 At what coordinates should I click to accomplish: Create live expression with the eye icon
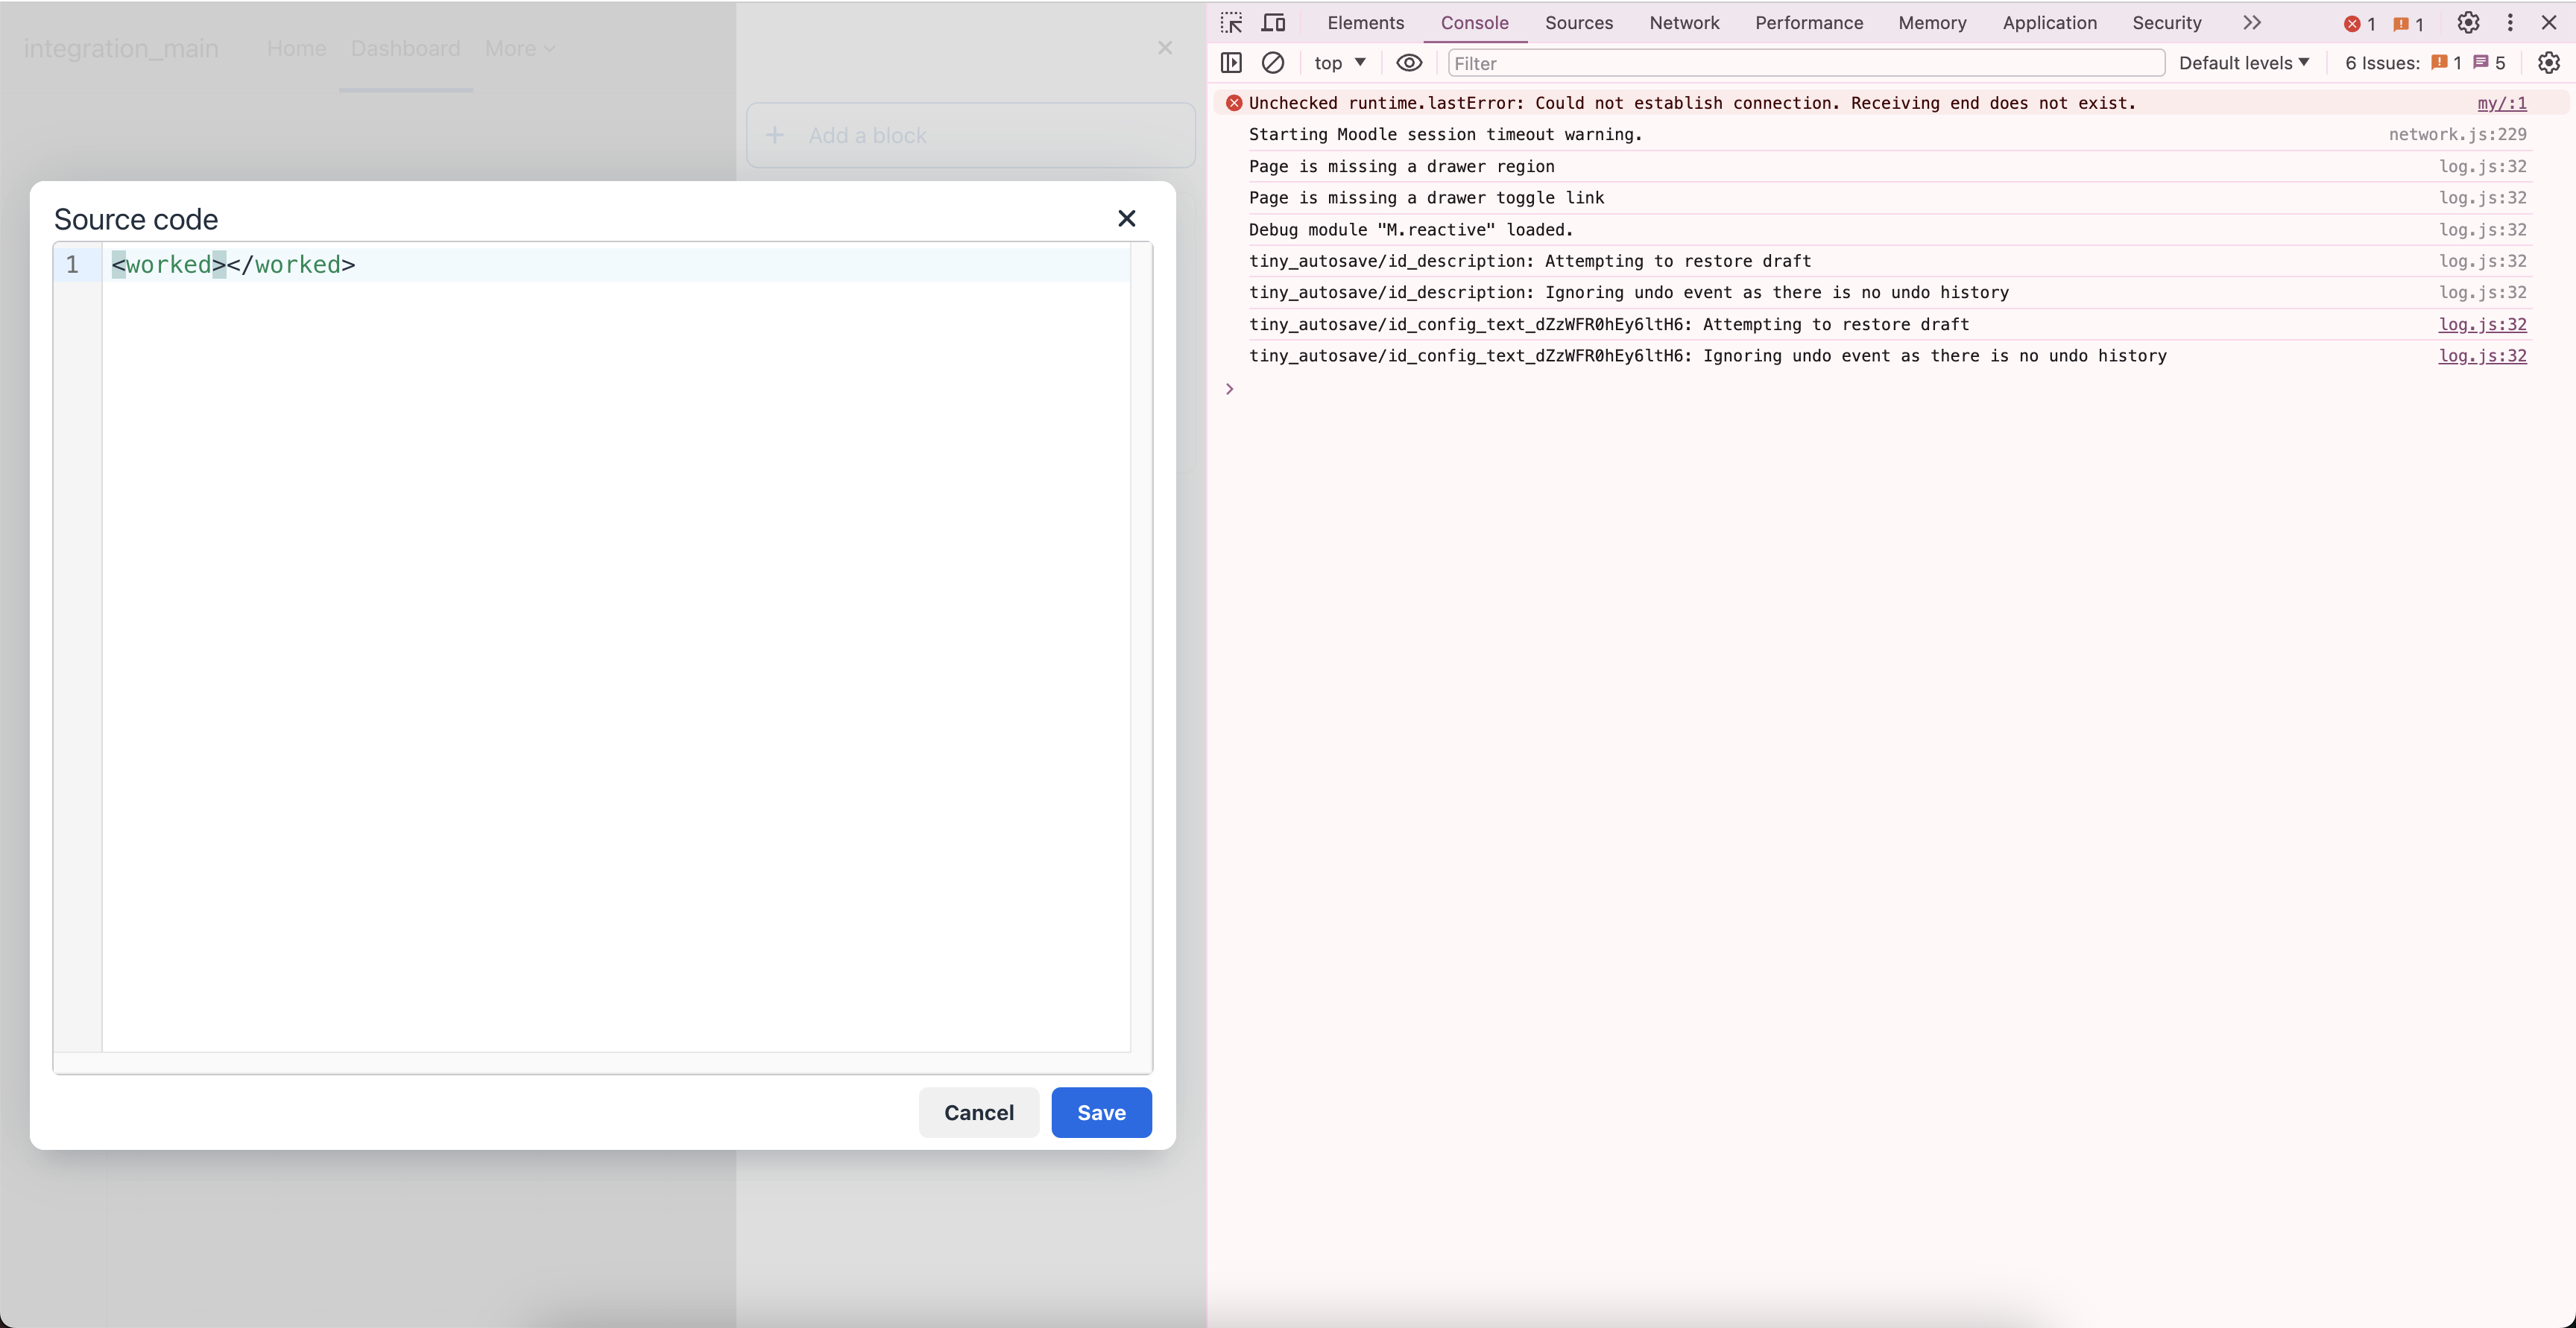(1409, 63)
